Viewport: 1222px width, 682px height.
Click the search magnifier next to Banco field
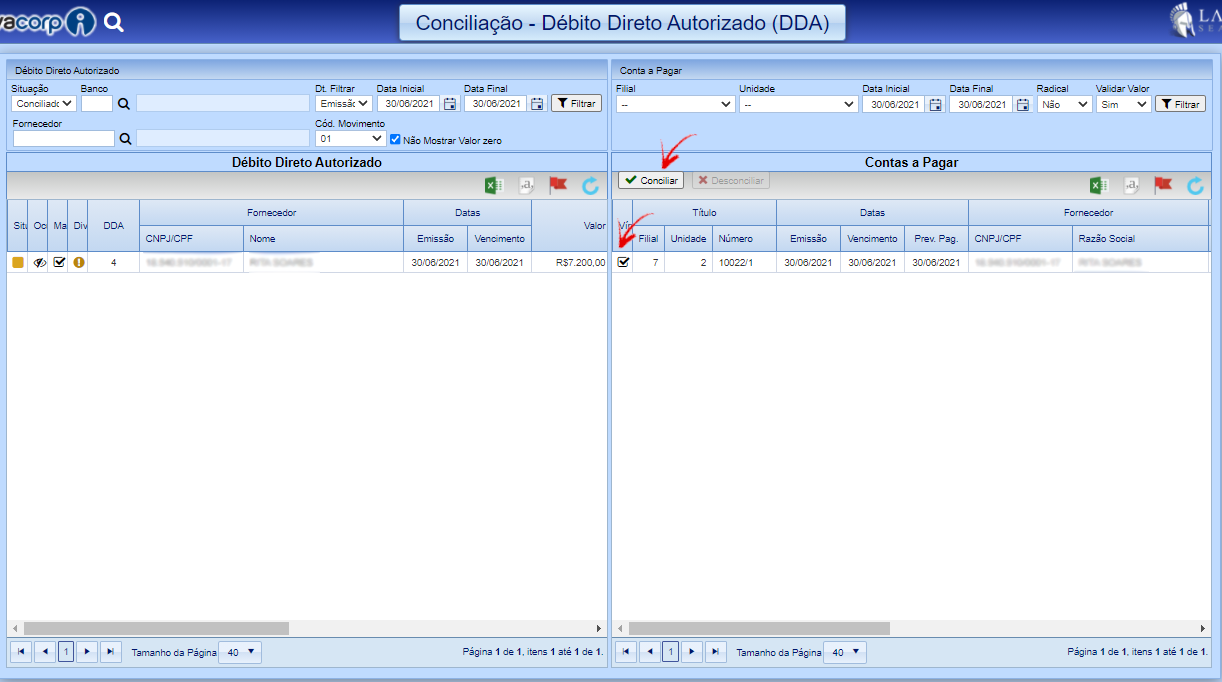(125, 103)
